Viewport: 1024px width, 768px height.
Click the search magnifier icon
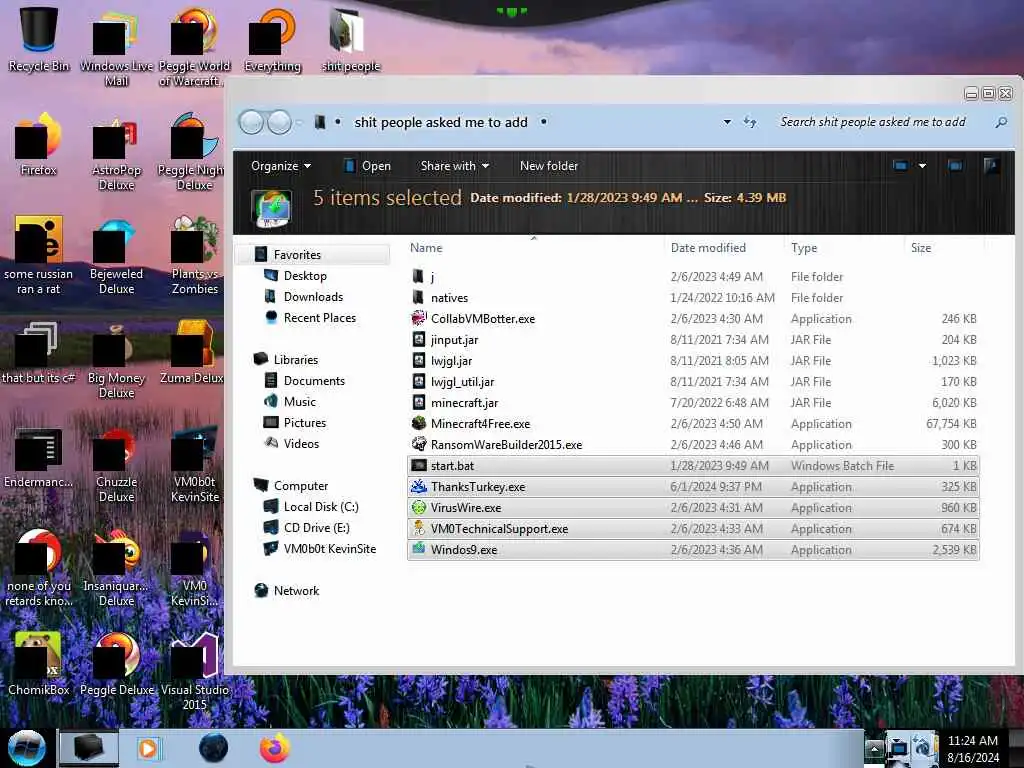click(1000, 122)
